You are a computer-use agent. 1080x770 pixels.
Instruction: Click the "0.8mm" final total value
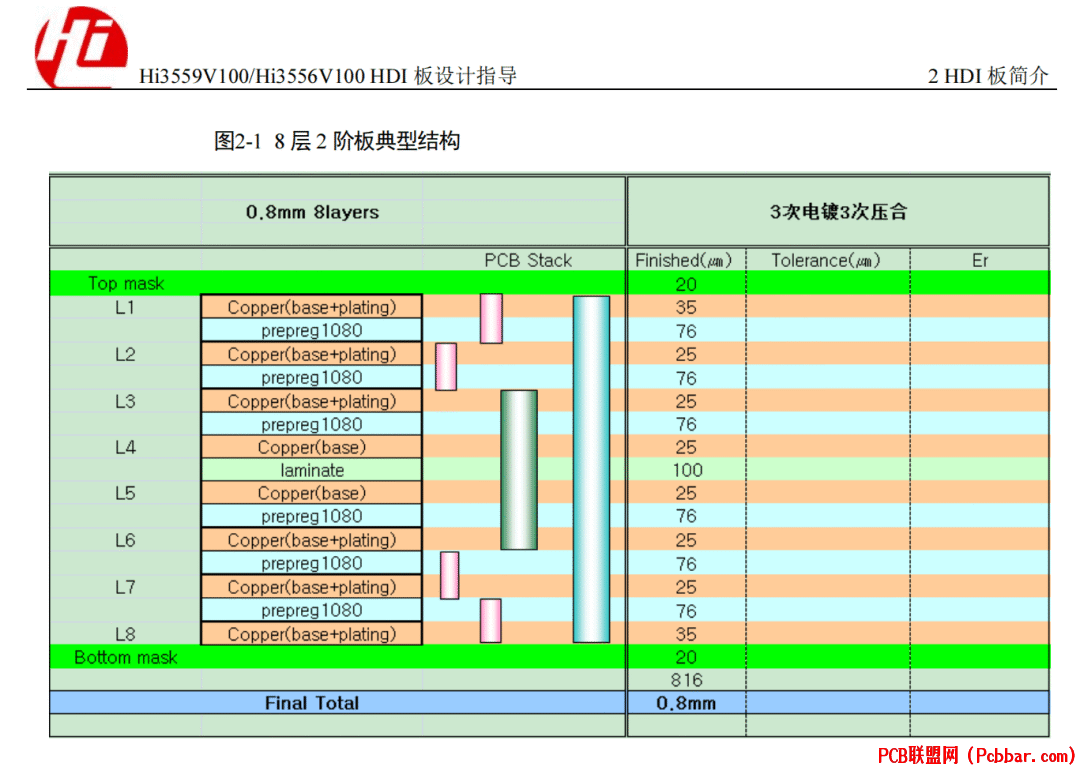coord(686,703)
